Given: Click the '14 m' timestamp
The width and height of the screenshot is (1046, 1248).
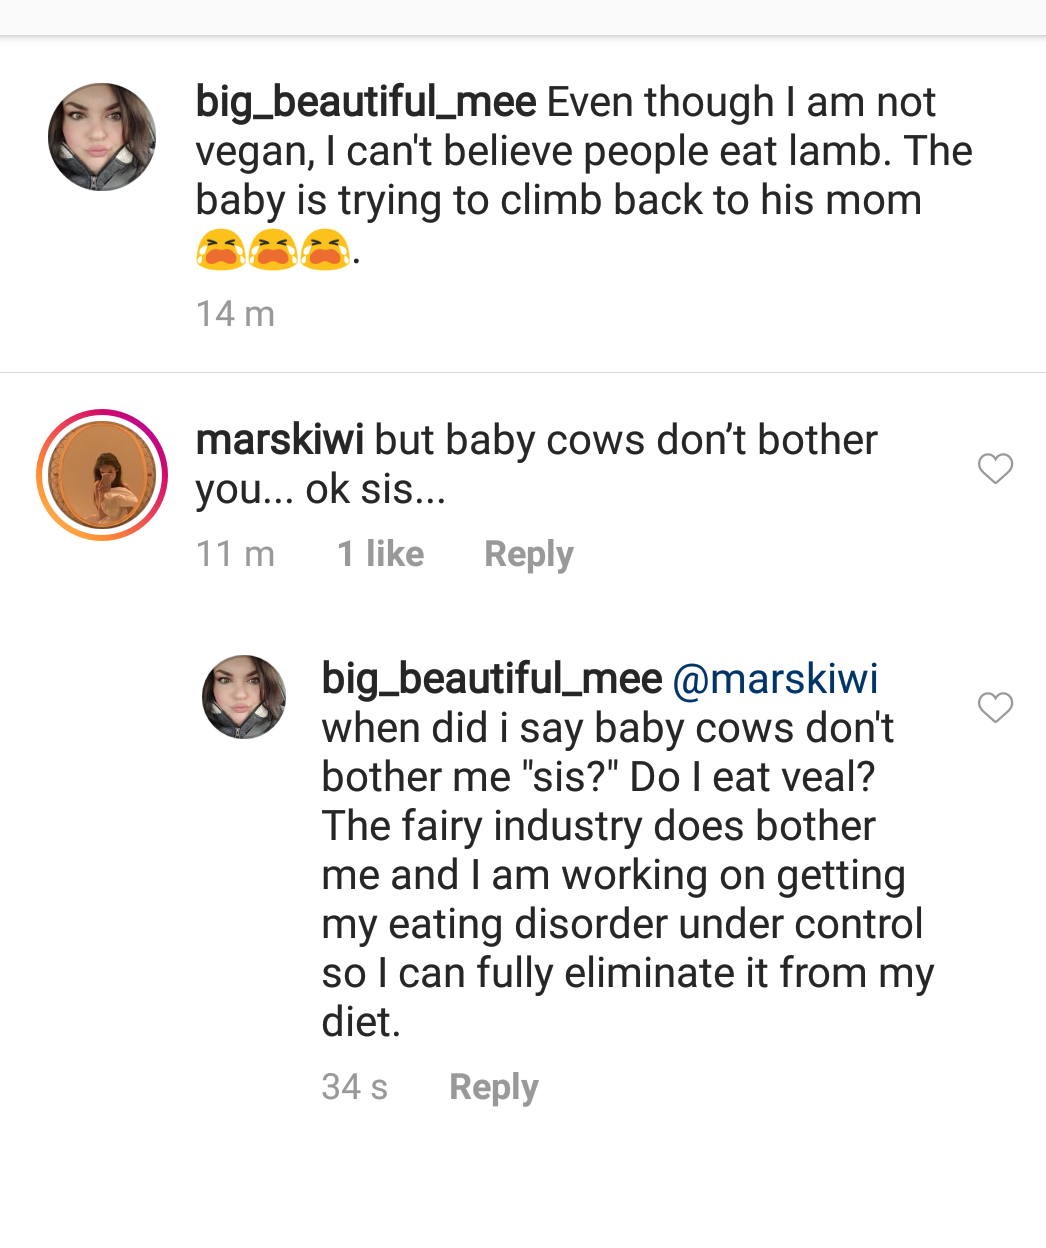Looking at the screenshot, I should point(236,314).
